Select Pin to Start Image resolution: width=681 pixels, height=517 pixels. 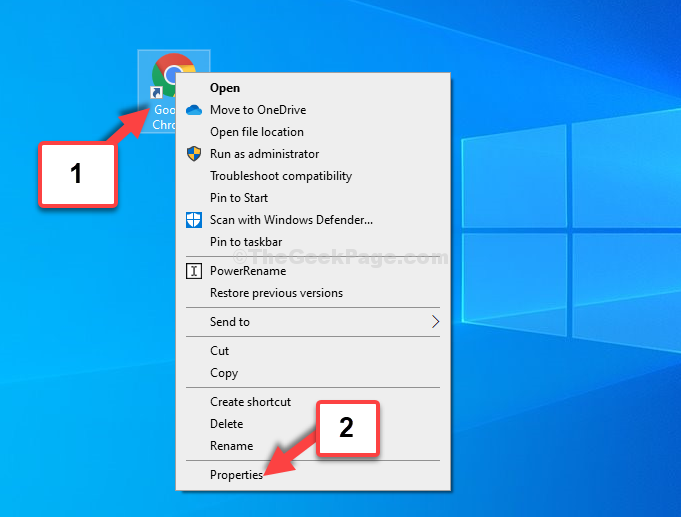pos(313,198)
